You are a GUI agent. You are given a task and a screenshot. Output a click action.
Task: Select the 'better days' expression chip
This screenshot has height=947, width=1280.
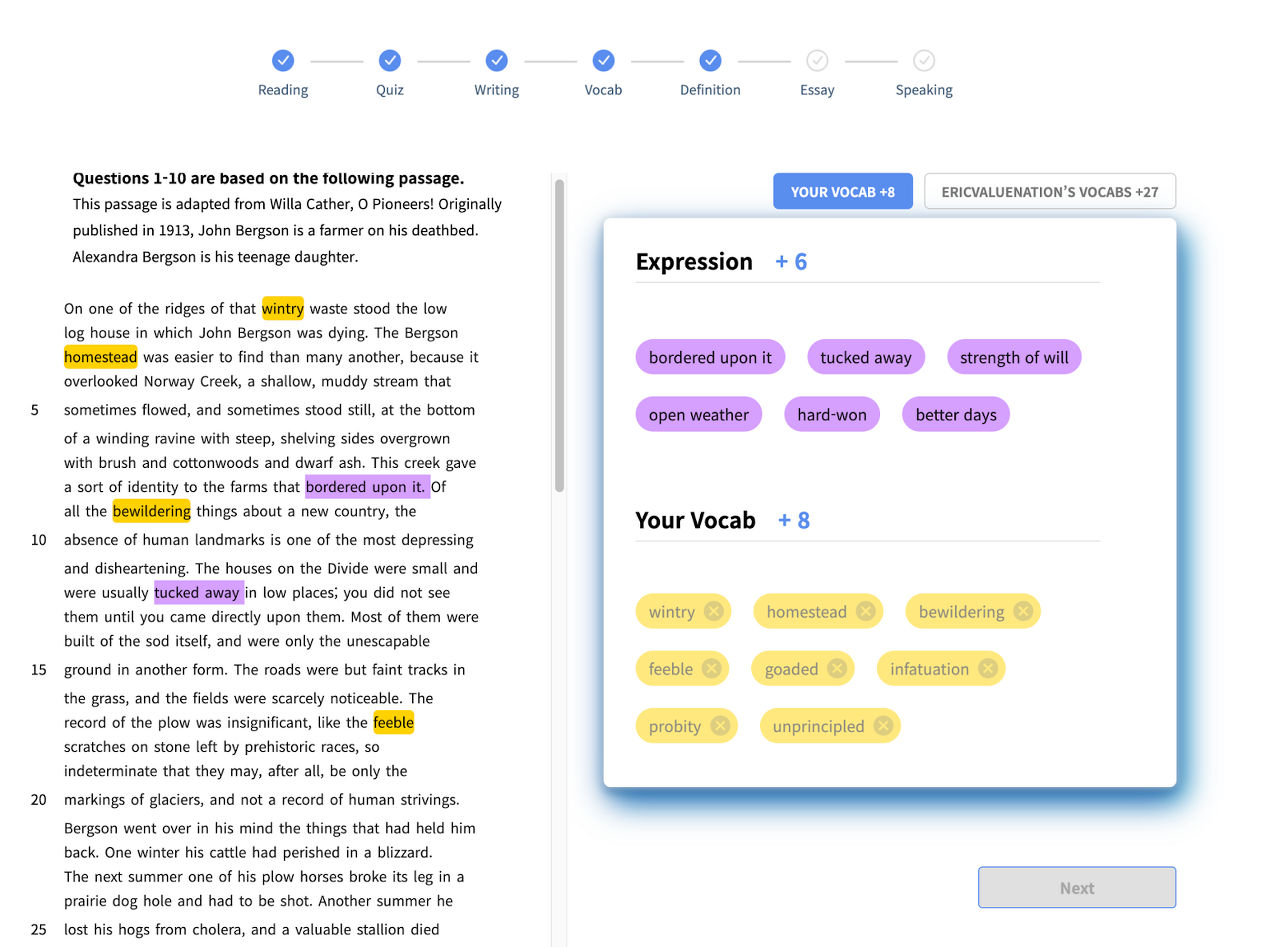(956, 414)
